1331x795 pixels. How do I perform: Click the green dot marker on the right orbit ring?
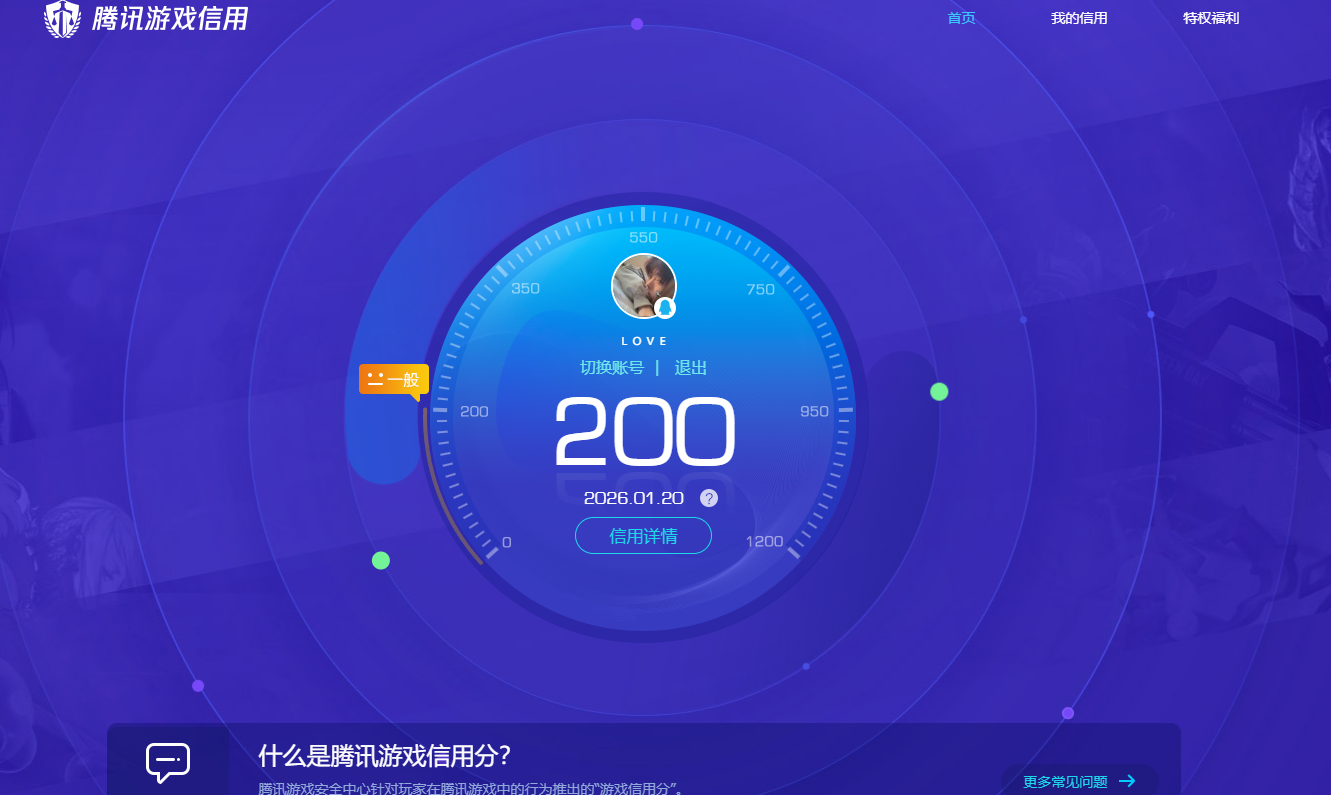click(x=939, y=391)
